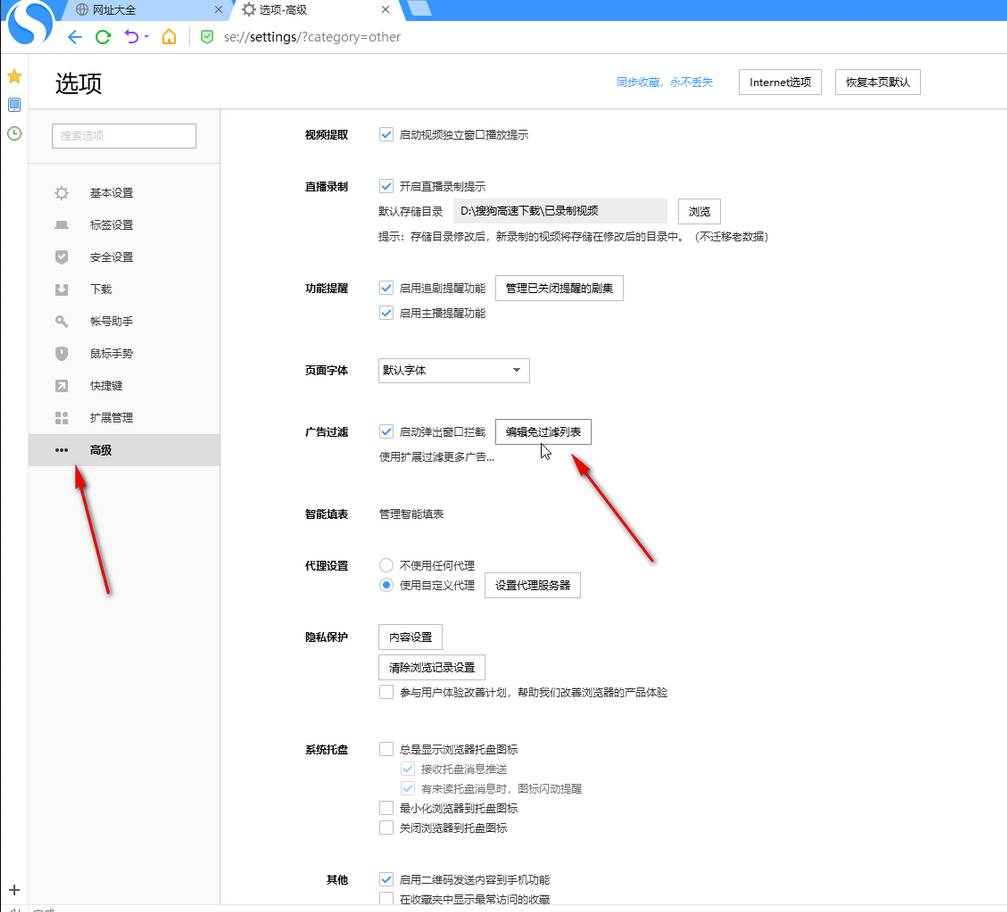
Task: Enable 最小化浏览器到托盘图标 checkbox
Action: coord(386,808)
